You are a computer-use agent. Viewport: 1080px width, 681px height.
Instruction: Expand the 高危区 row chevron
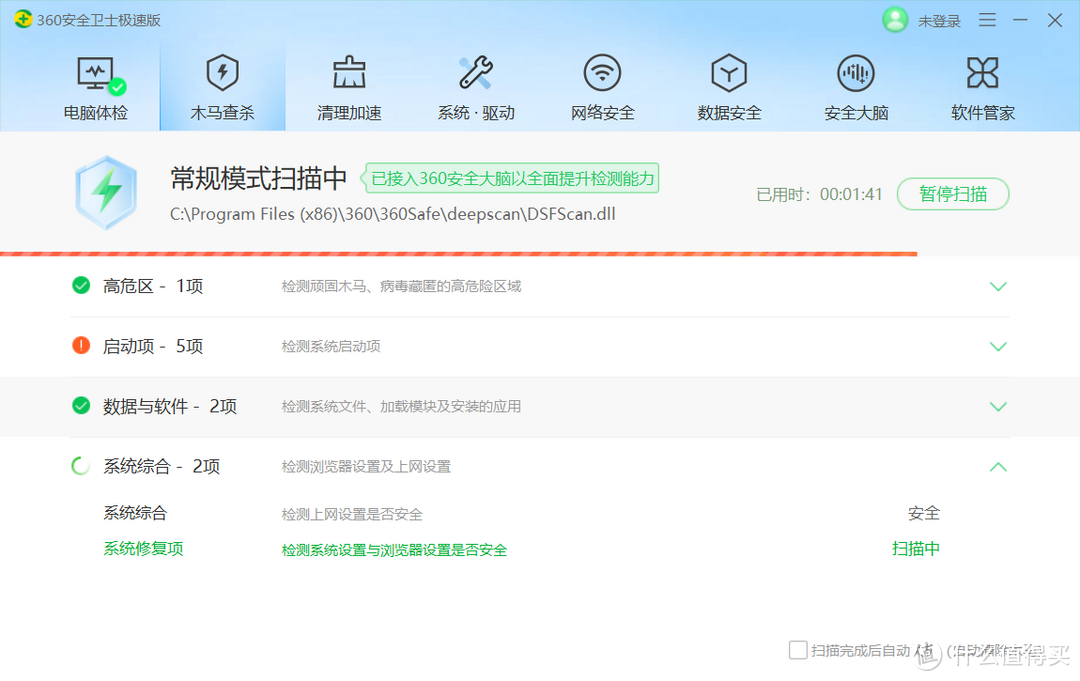(x=998, y=286)
